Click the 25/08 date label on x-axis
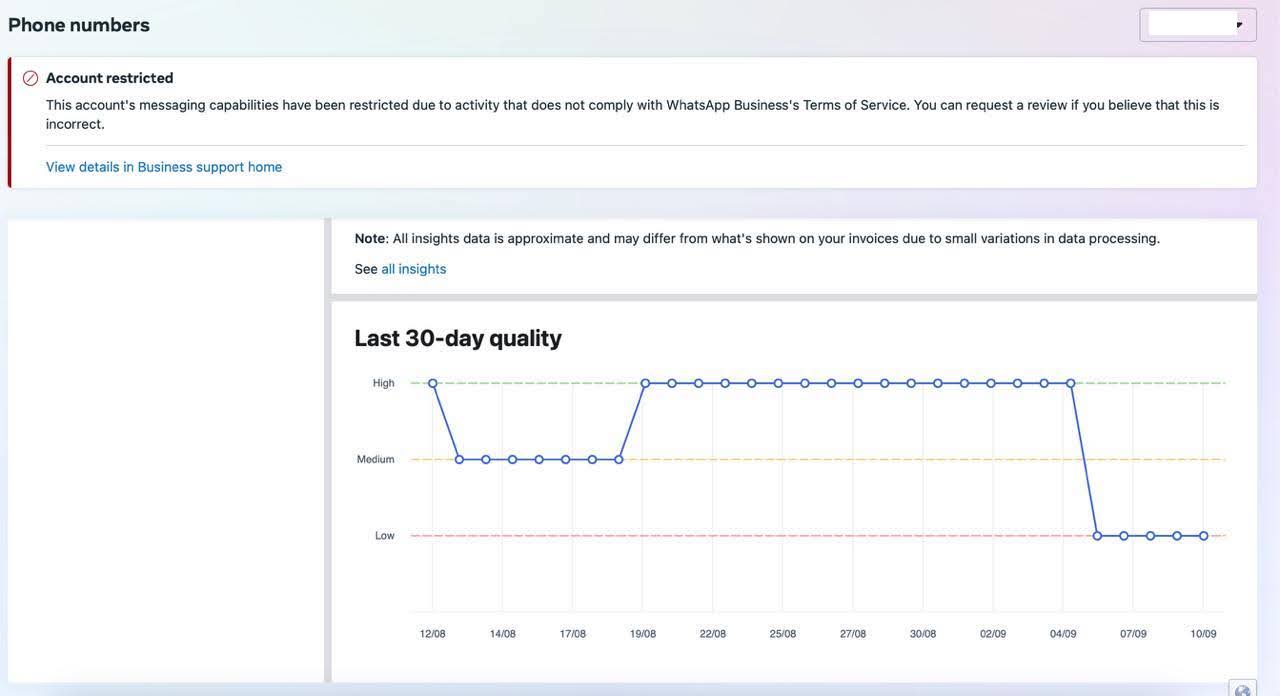This screenshot has height=696, width=1280. [x=783, y=634]
